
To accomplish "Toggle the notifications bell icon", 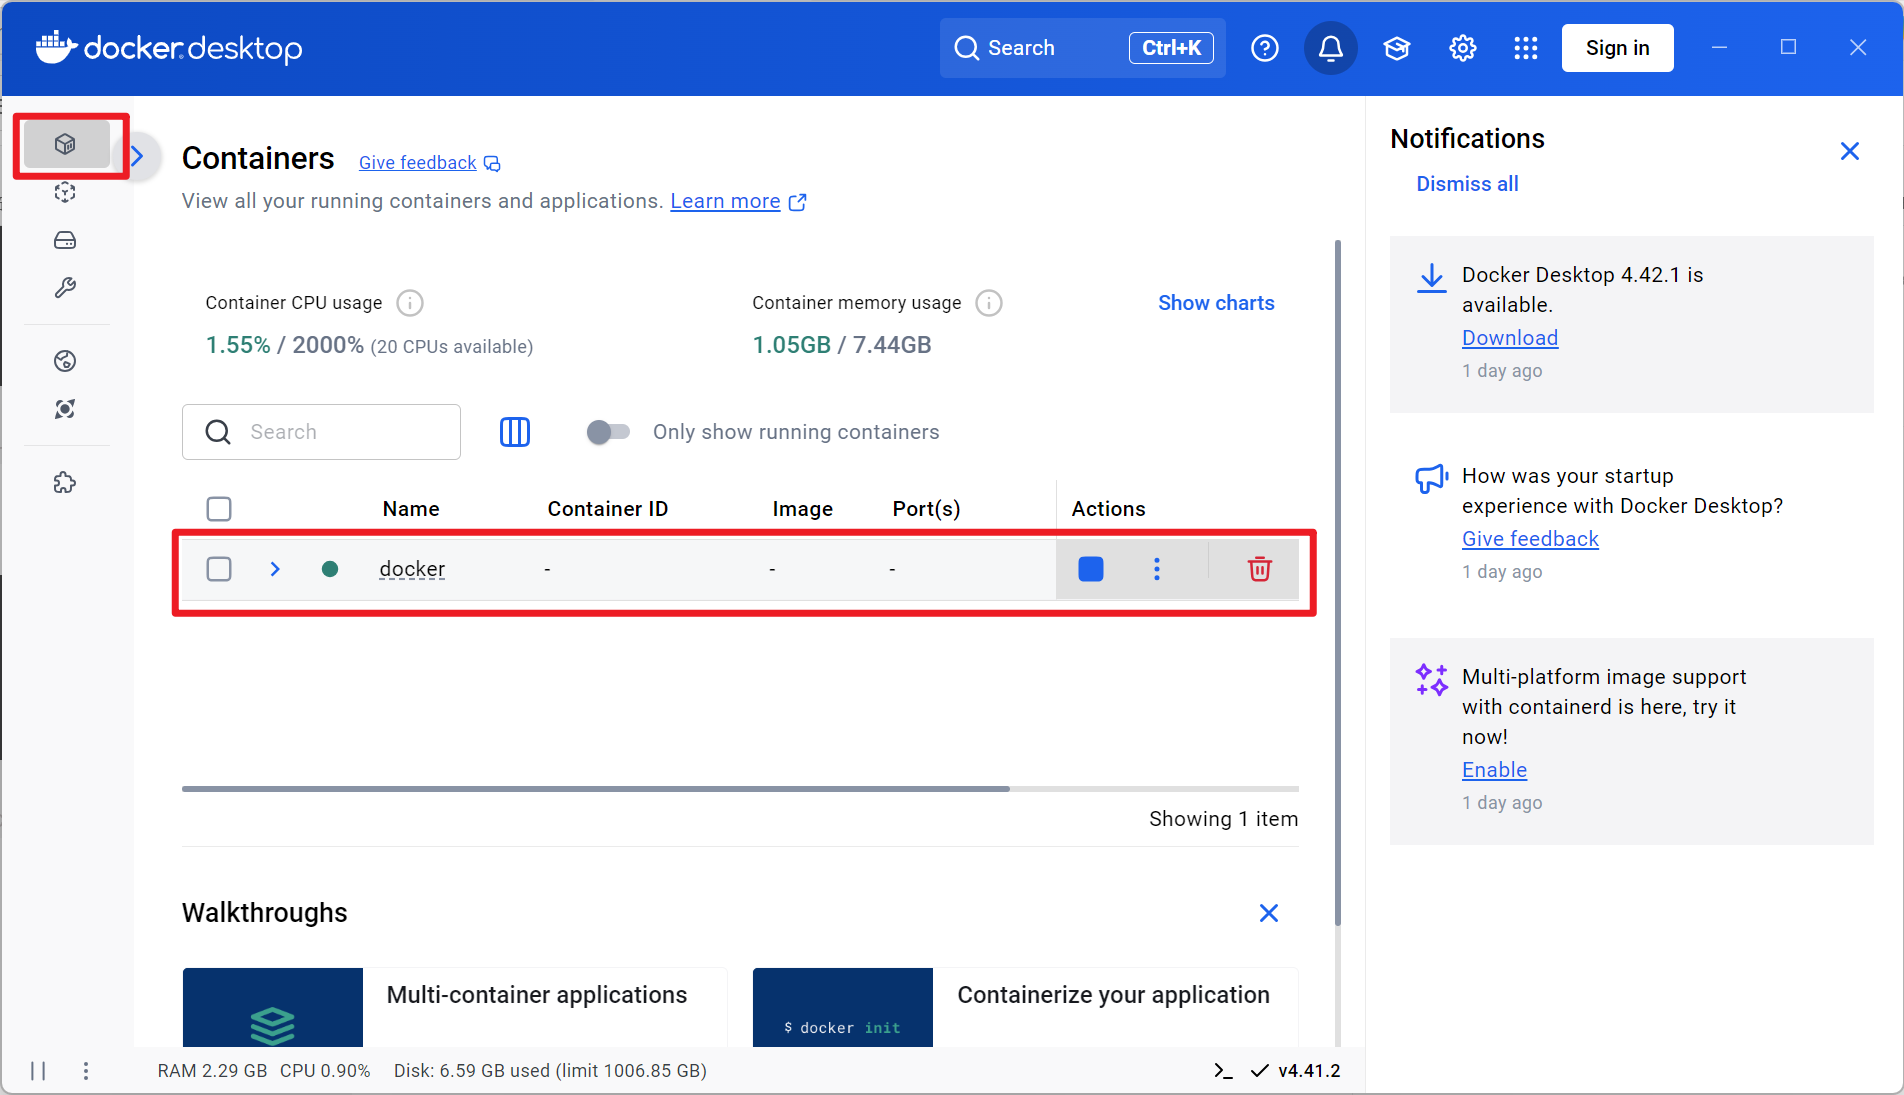I will 1331,48.
